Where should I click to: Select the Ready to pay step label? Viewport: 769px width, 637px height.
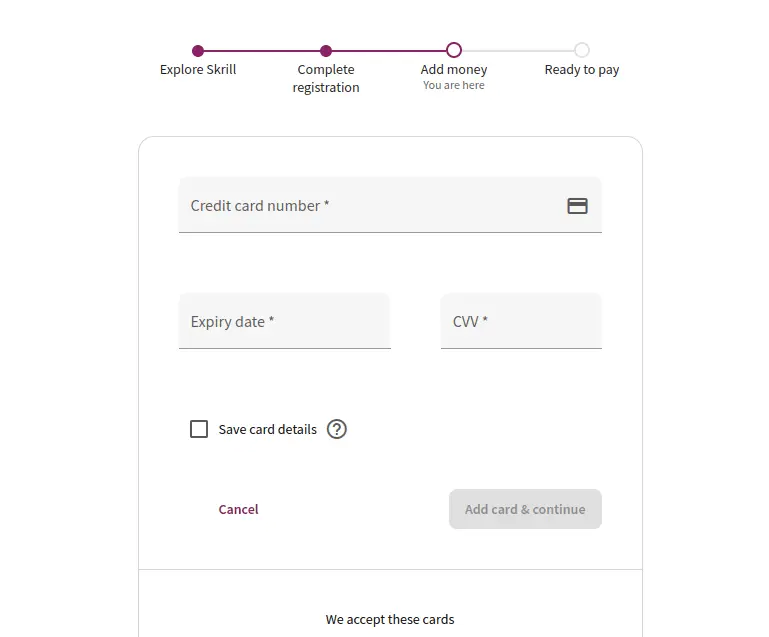point(582,70)
